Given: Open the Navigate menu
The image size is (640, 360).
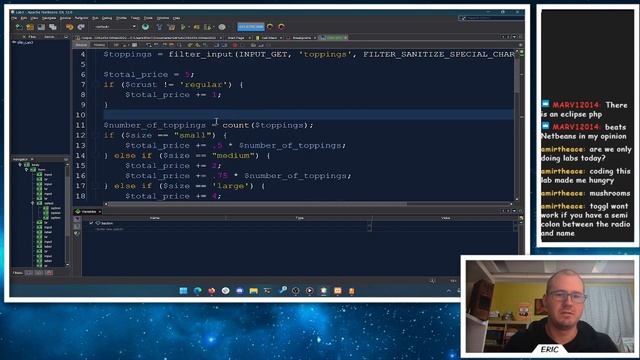Looking at the screenshot, I should tap(49, 18).
